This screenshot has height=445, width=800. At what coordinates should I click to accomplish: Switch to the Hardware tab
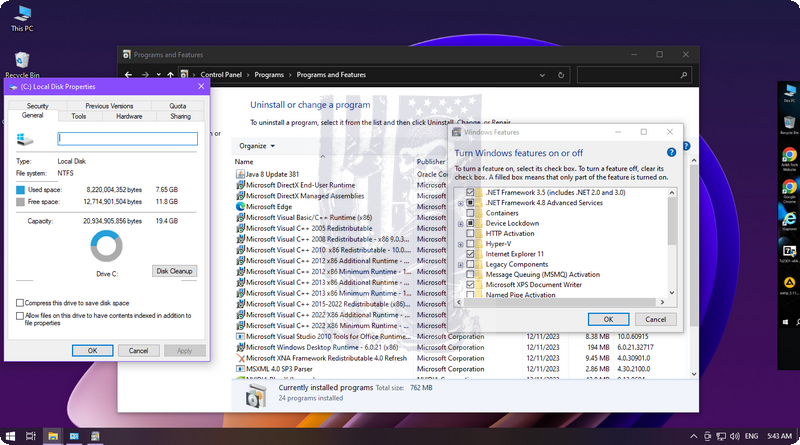[x=129, y=116]
